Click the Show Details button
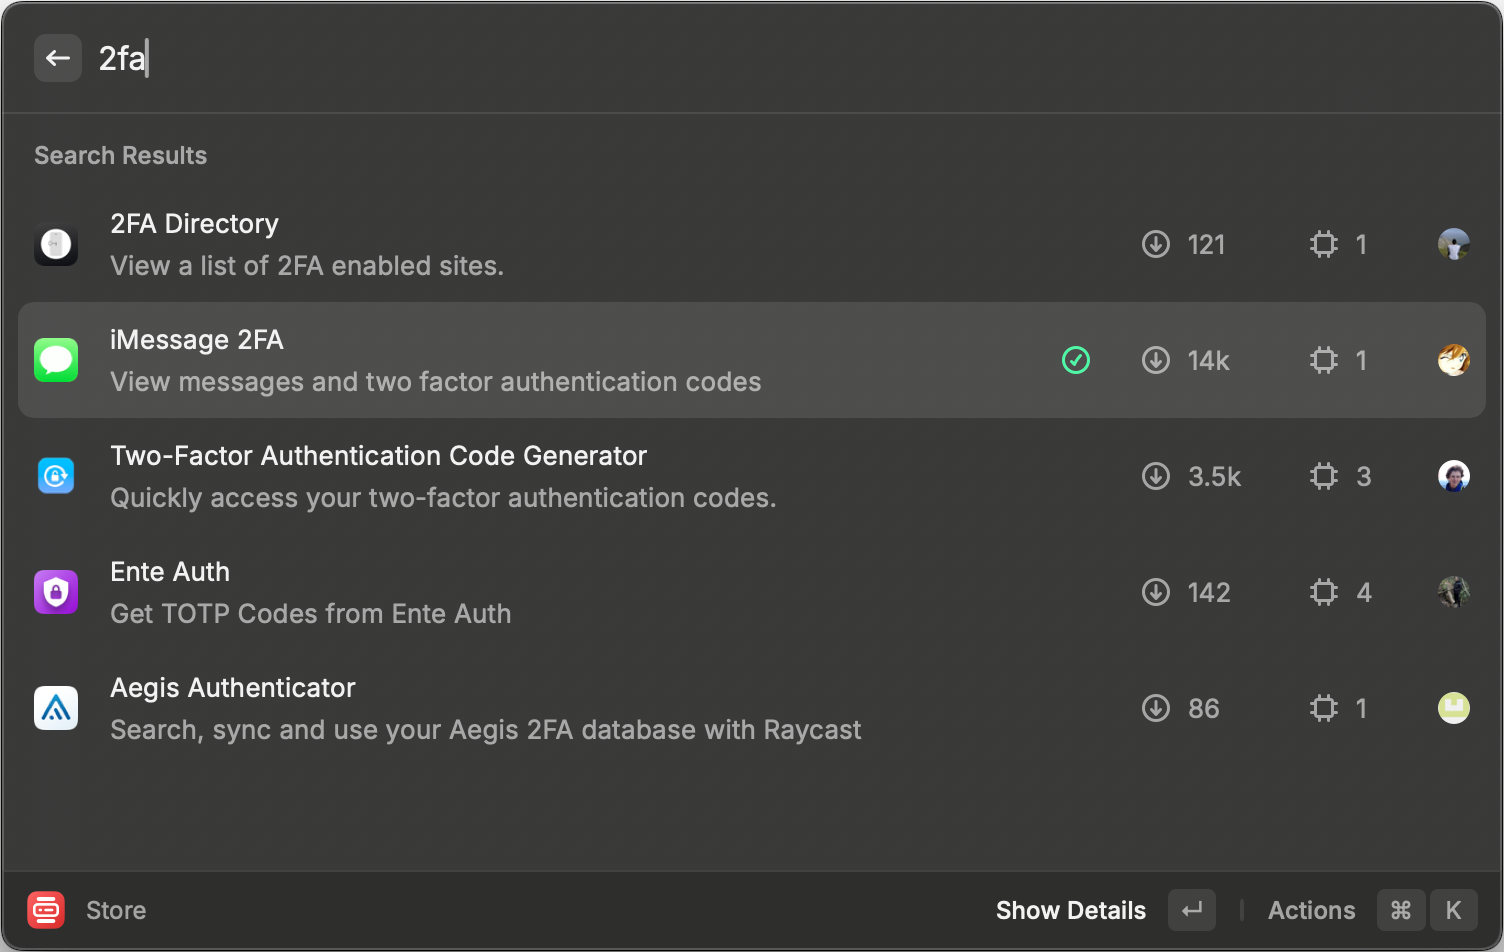 (1071, 910)
